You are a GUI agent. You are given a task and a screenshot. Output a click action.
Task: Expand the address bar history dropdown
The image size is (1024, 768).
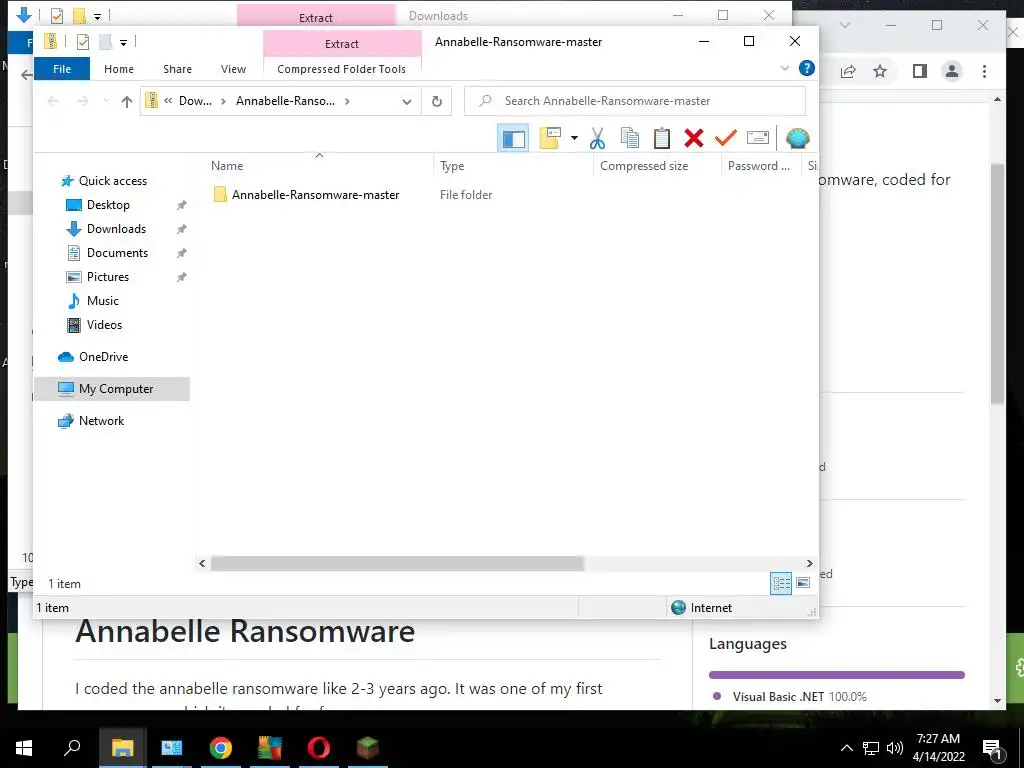click(x=407, y=101)
